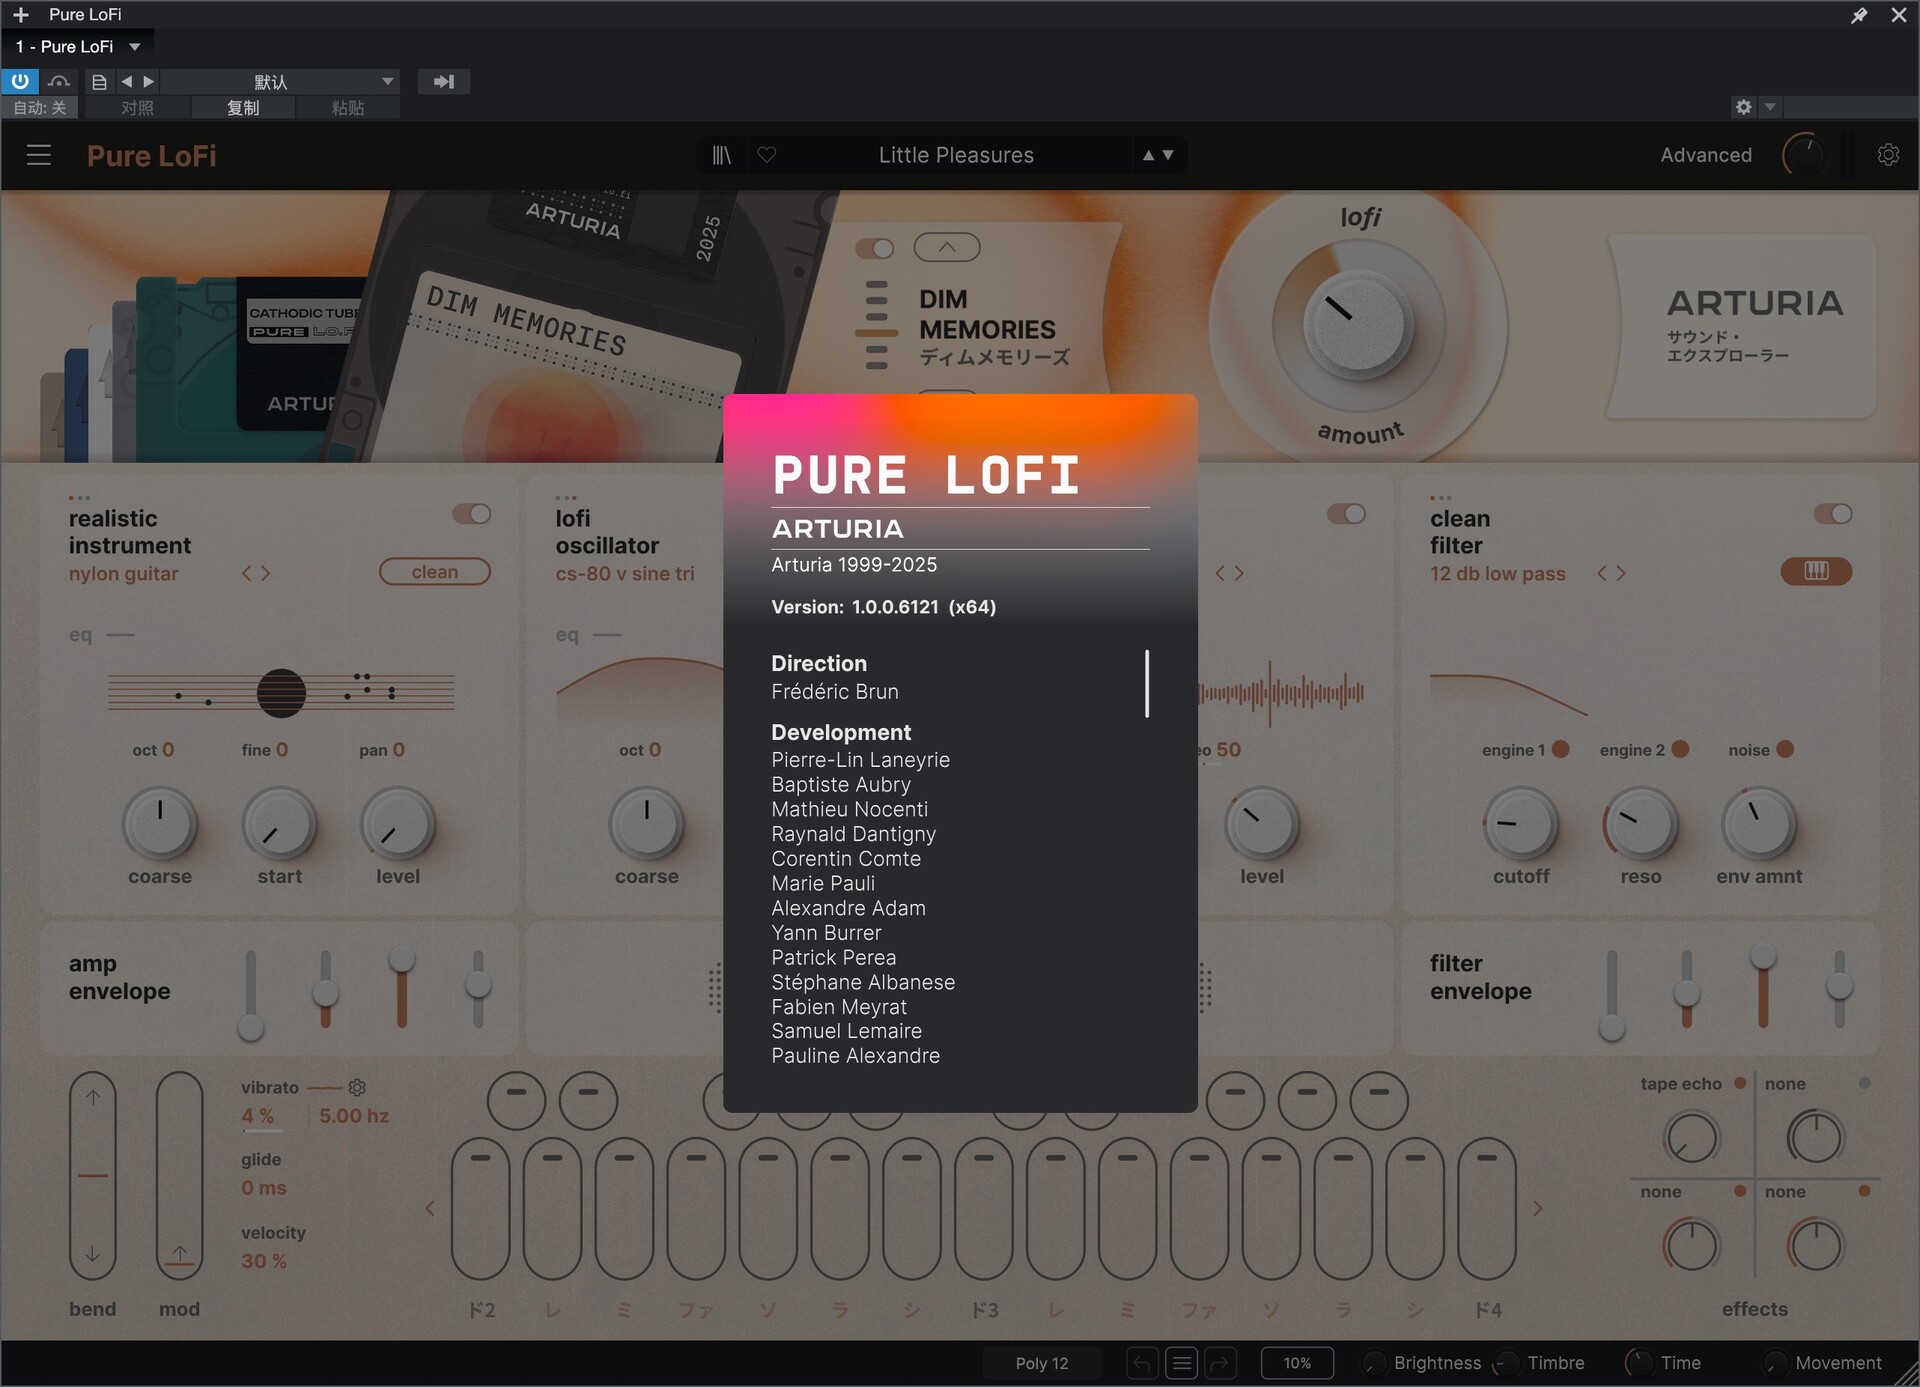Viewport: 1920px width, 1387px height.
Task: Open the hamburger main menu
Action: 39,155
